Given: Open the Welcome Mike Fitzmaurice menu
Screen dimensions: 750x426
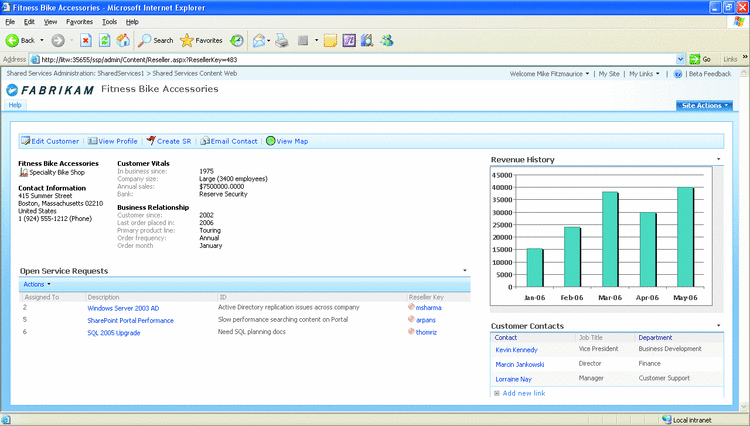Looking at the screenshot, I should (549, 74).
